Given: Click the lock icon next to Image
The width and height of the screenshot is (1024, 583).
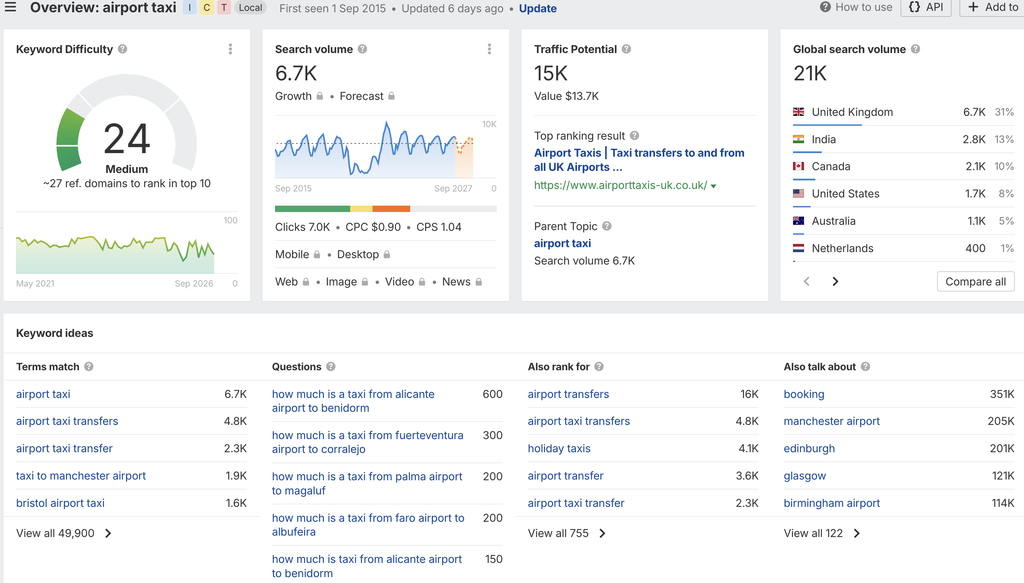Looking at the screenshot, I should coord(365,282).
